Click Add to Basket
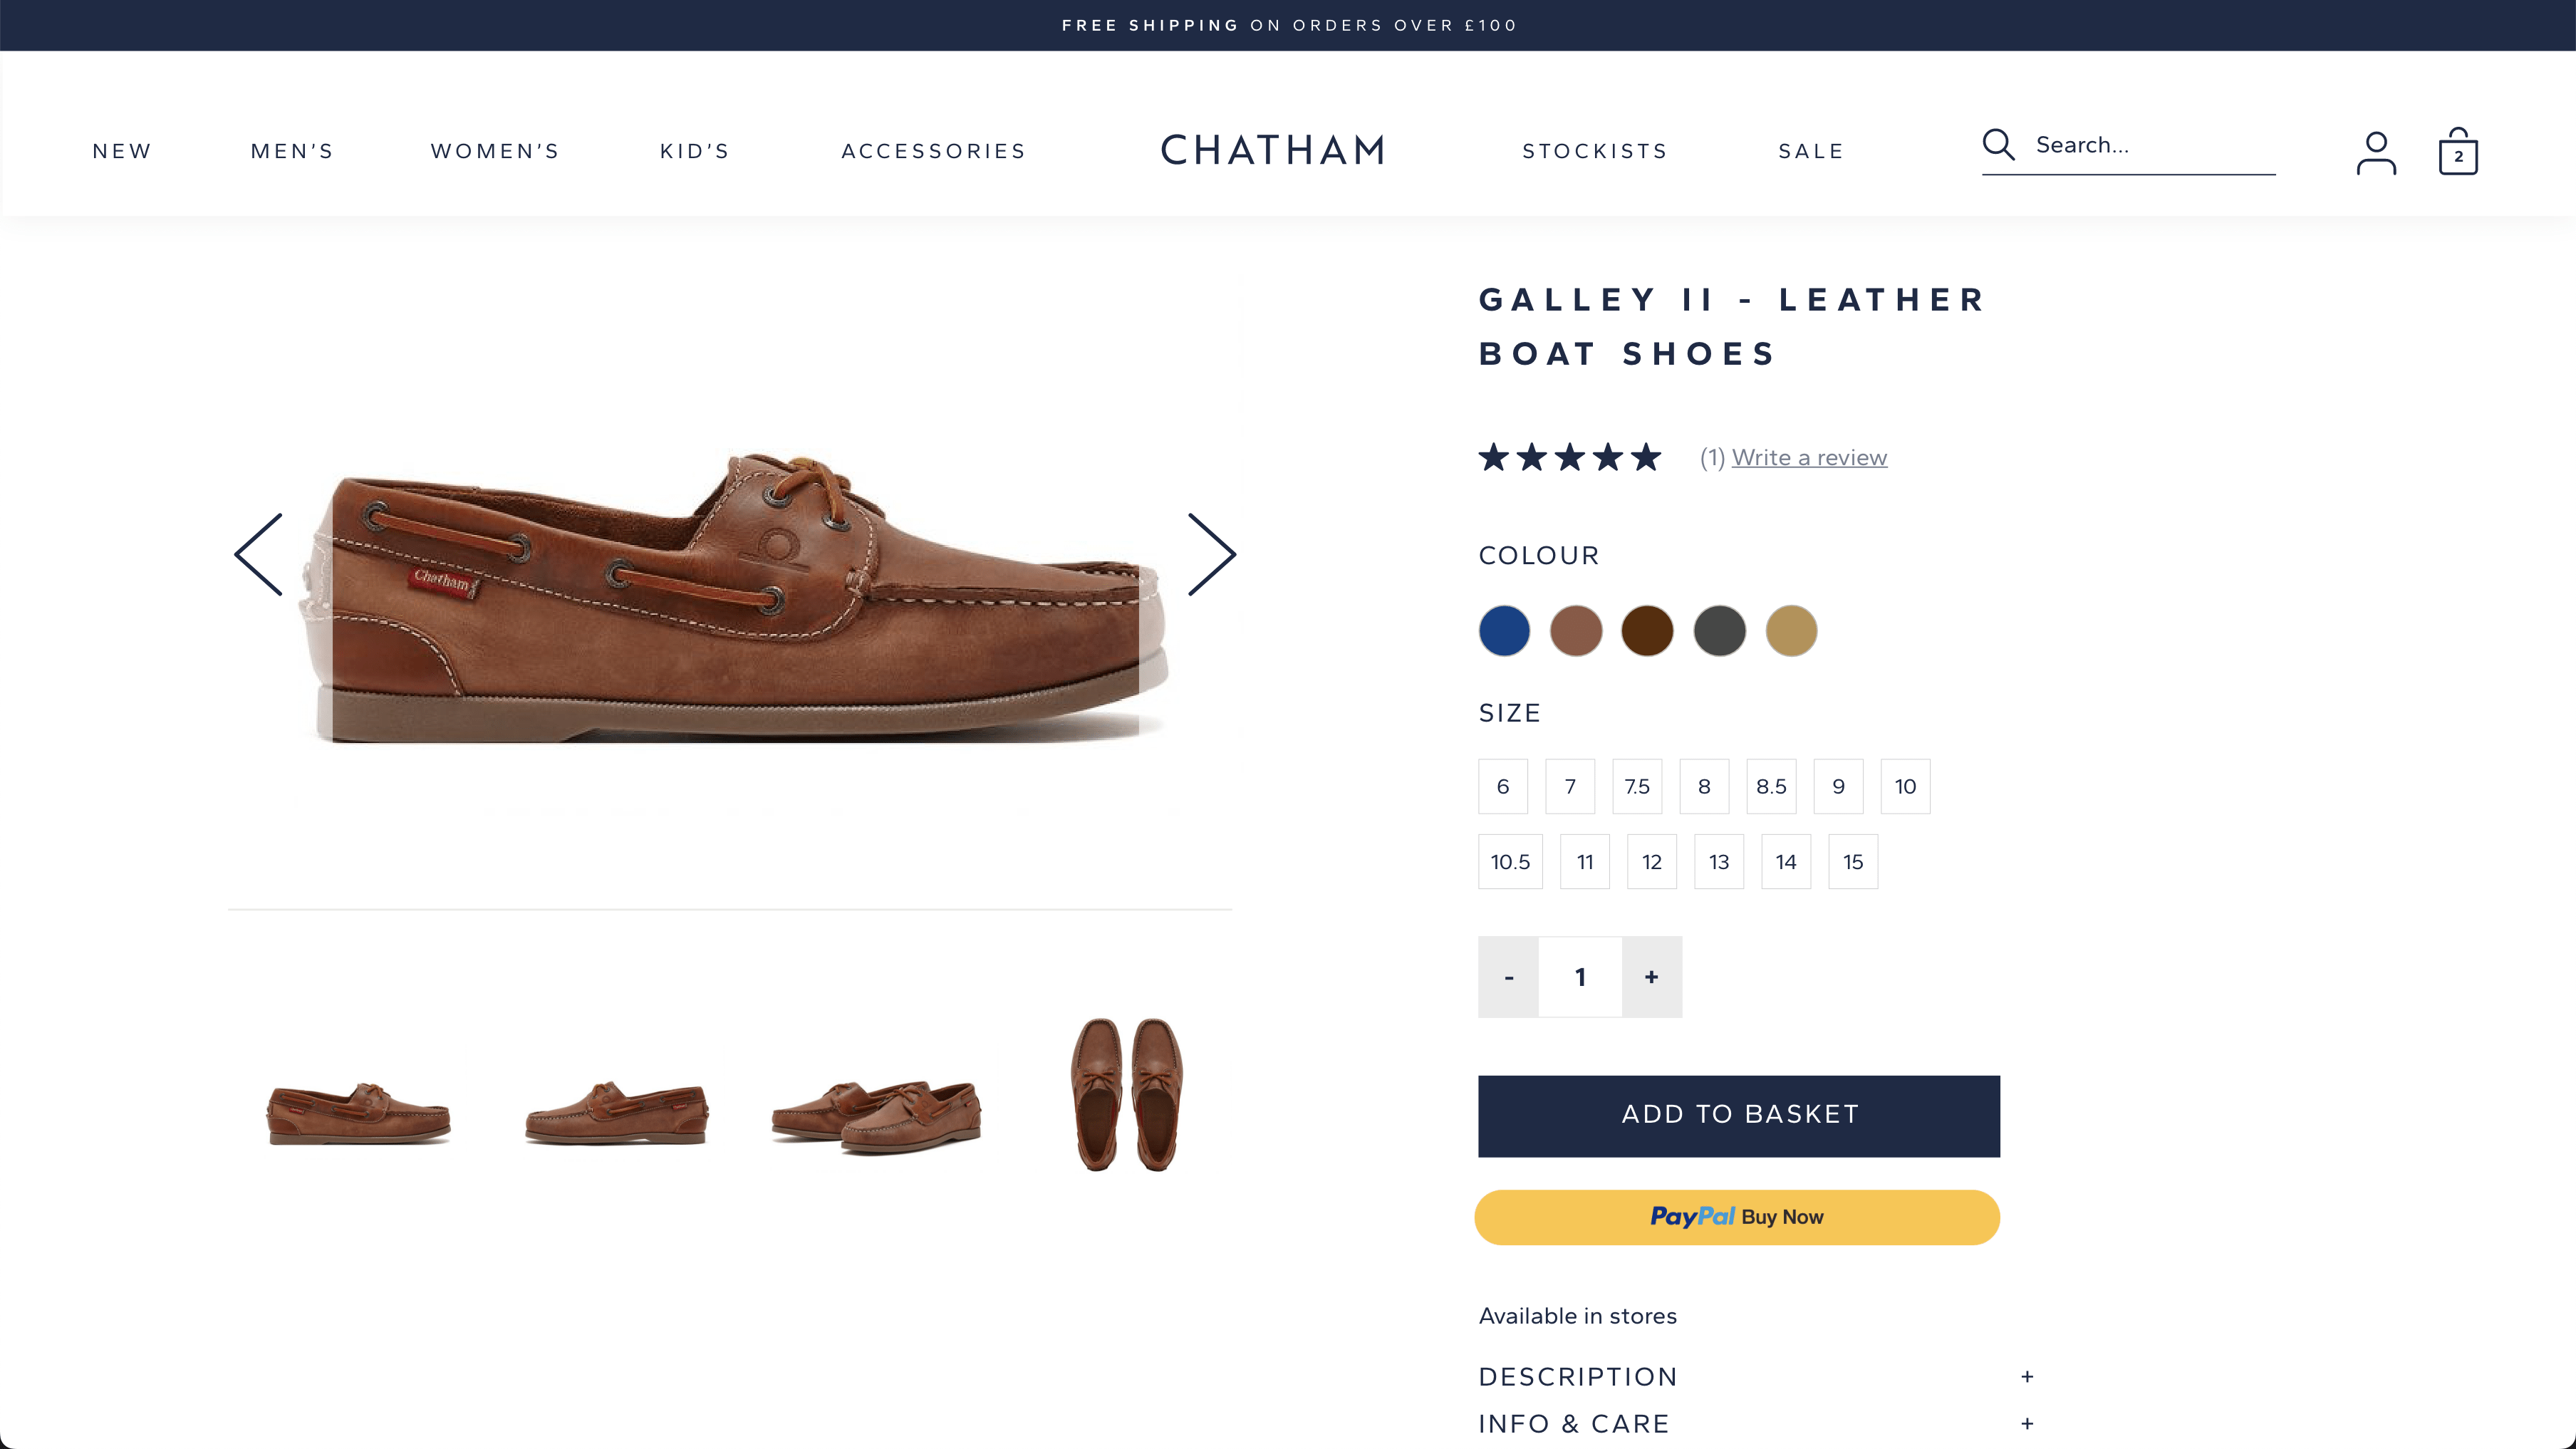This screenshot has height=1449, width=2576. (1739, 1116)
